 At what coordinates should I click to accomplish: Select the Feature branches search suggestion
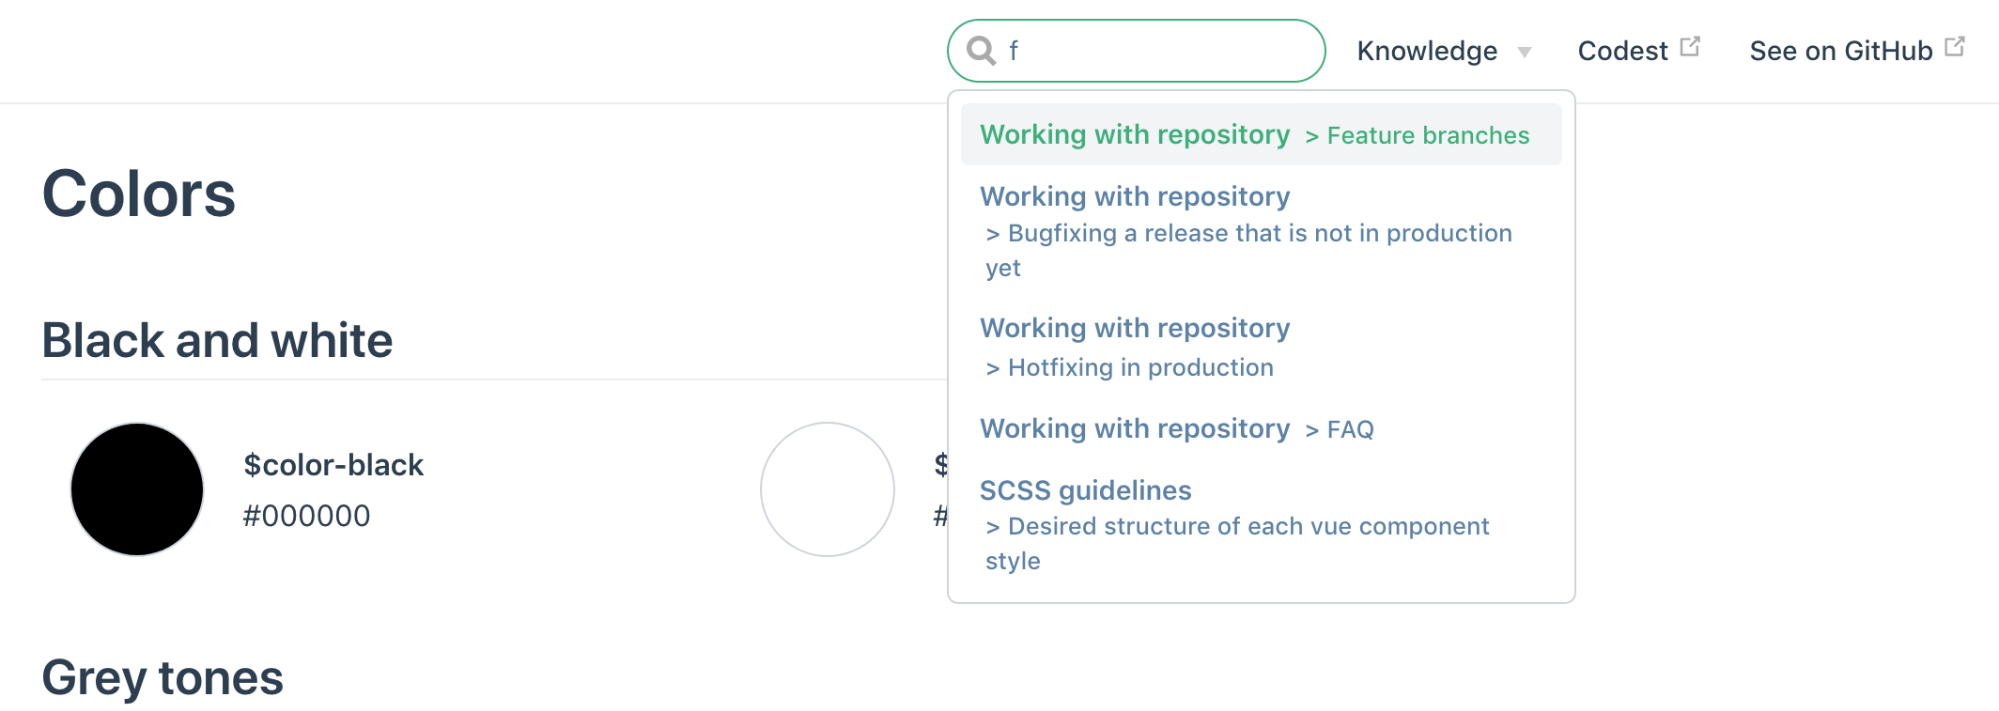pos(1260,135)
